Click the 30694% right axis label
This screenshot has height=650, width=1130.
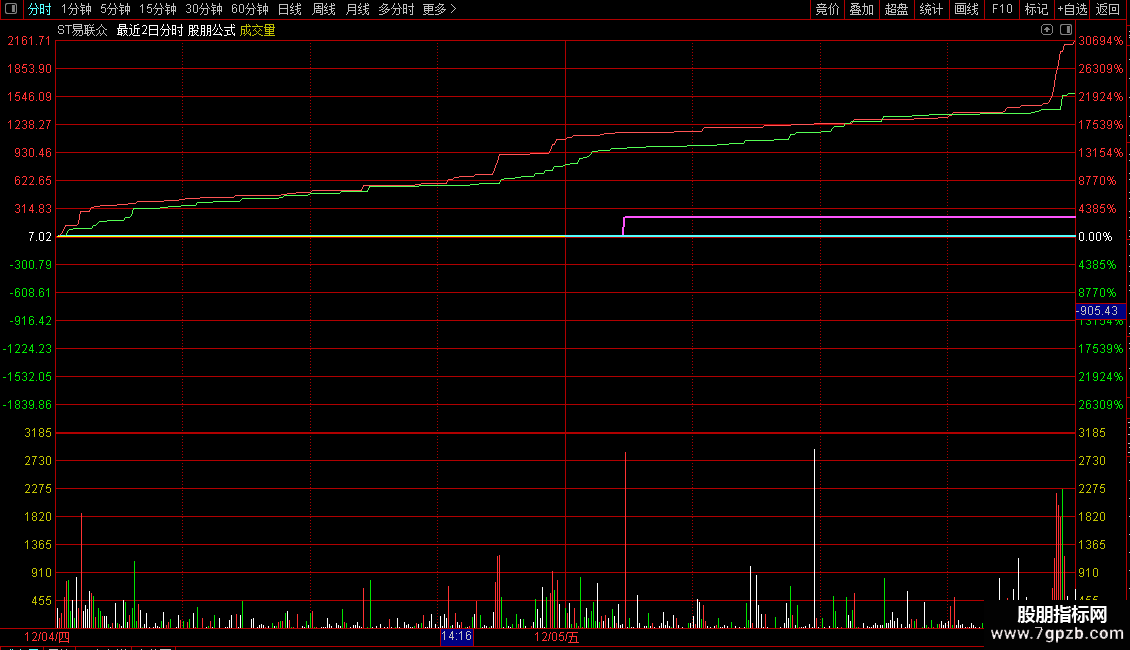(x=1100, y=41)
